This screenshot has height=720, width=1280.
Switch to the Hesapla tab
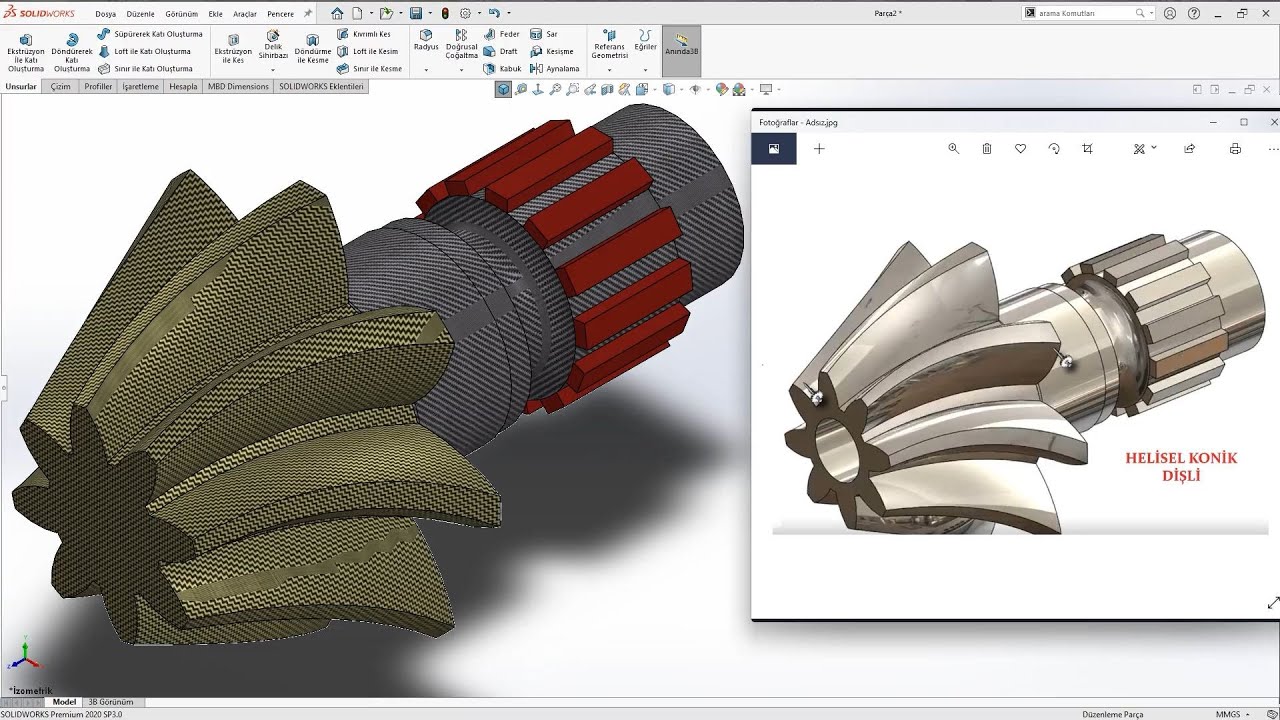[183, 87]
